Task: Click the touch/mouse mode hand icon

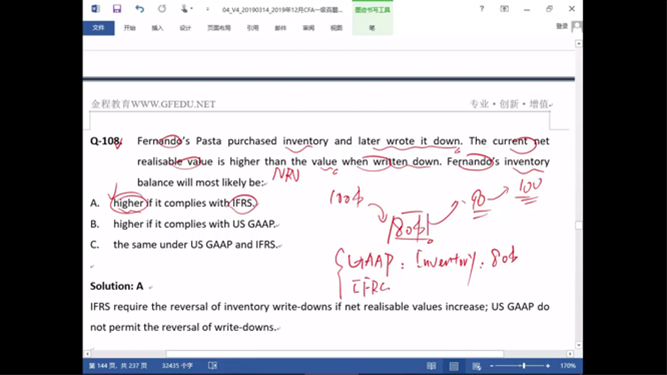Action: (184, 9)
